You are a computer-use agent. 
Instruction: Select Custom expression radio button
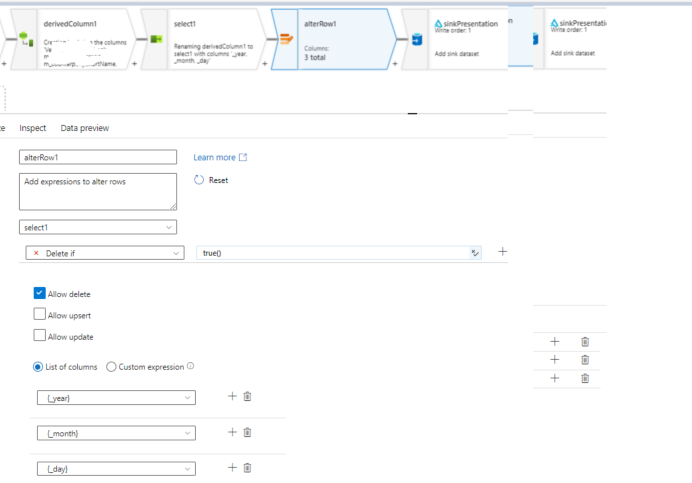111,367
